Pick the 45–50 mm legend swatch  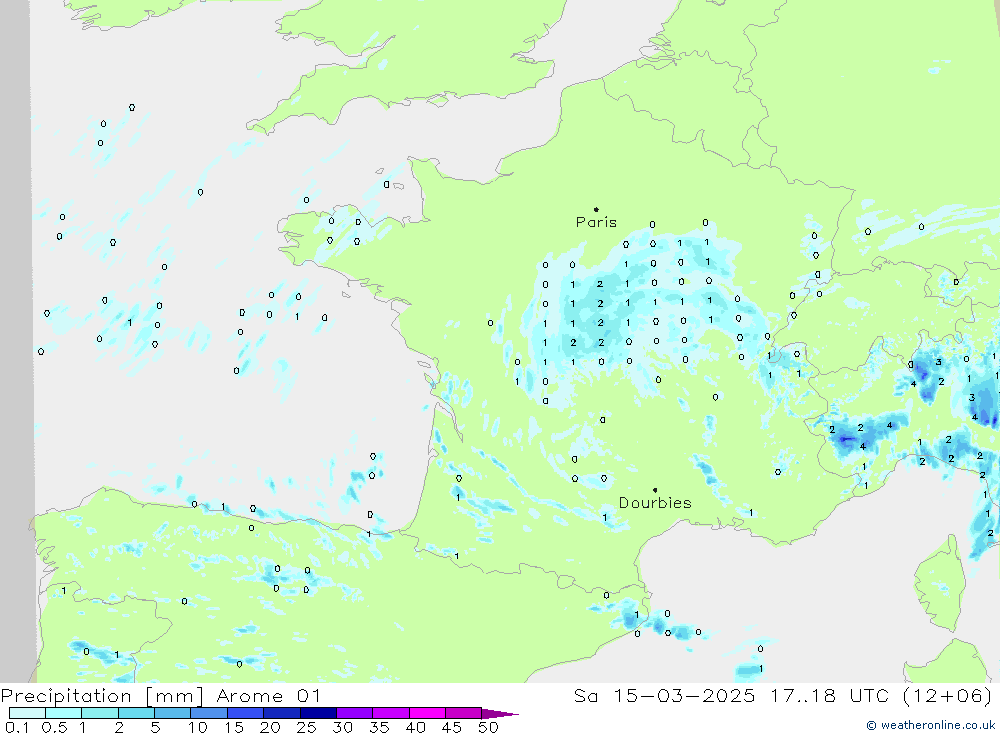[x=464, y=713]
